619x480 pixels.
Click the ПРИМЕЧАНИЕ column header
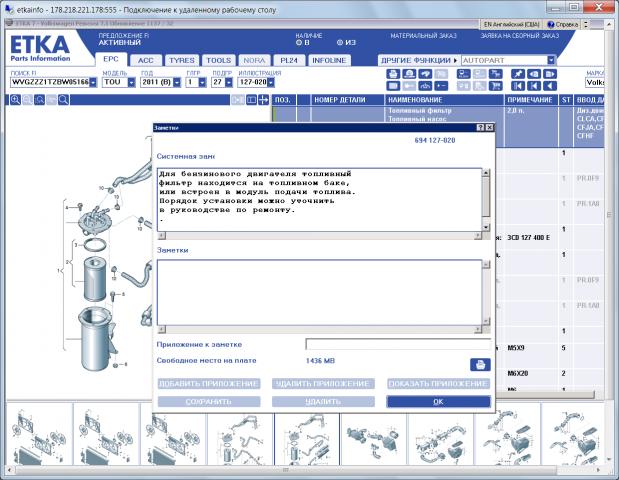(530, 100)
